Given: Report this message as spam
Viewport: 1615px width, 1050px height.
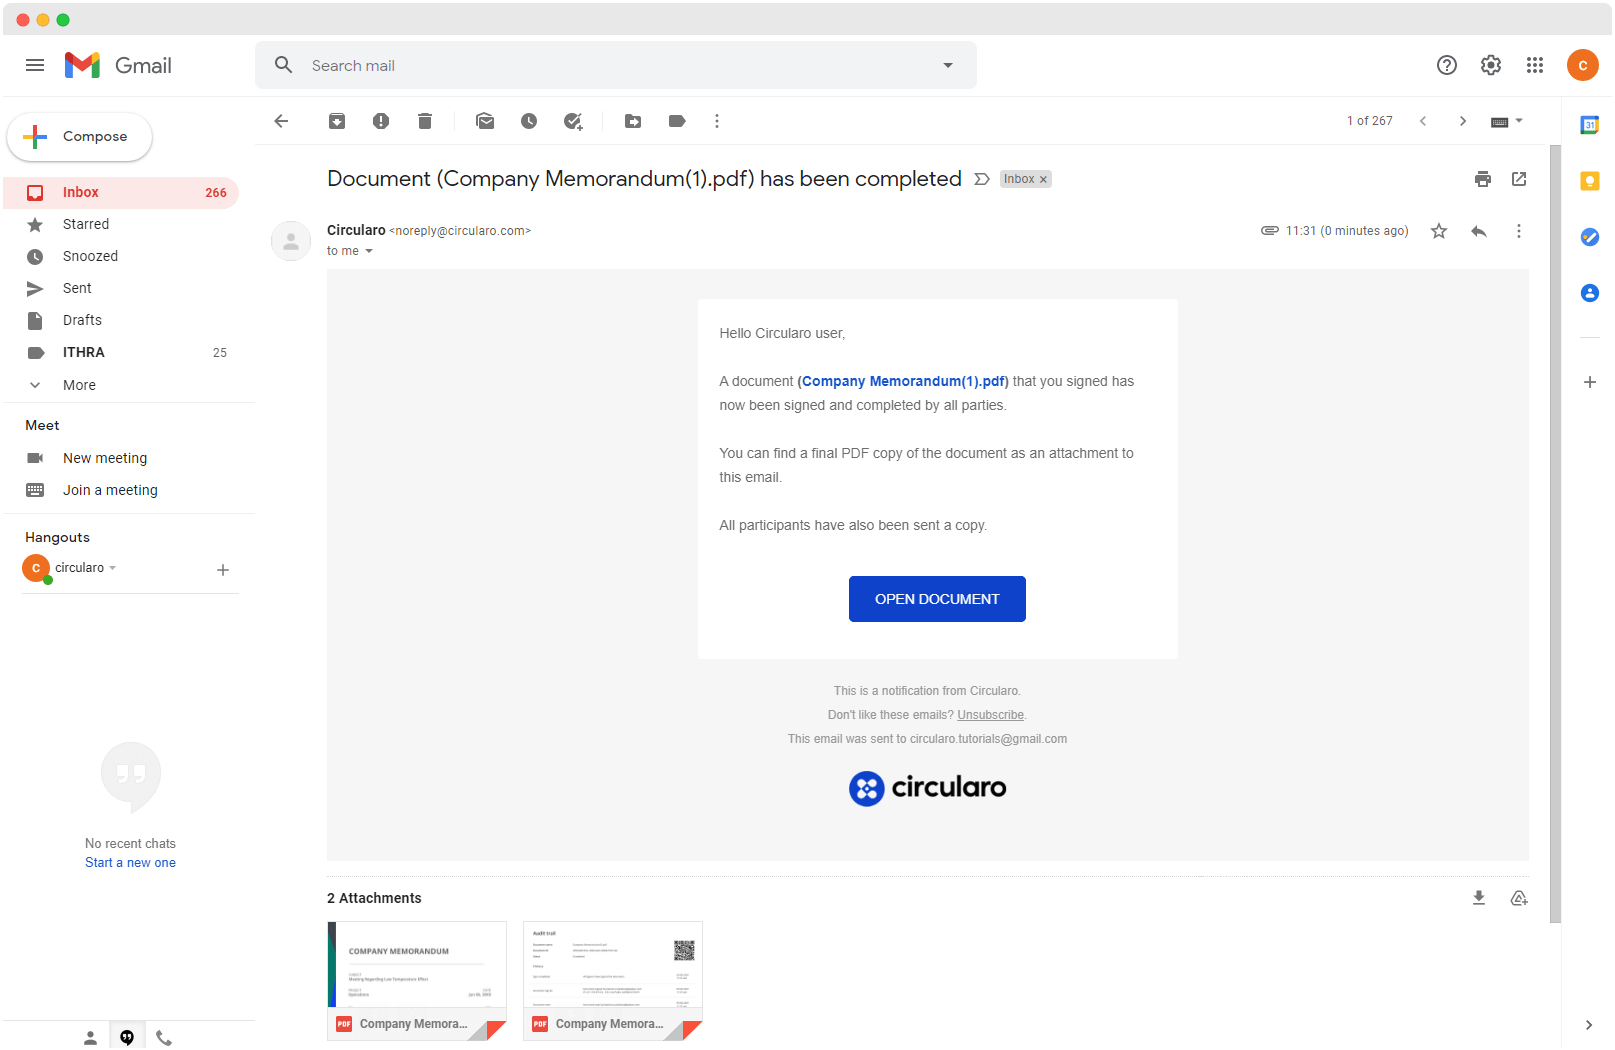Looking at the screenshot, I should pyautogui.click(x=381, y=121).
